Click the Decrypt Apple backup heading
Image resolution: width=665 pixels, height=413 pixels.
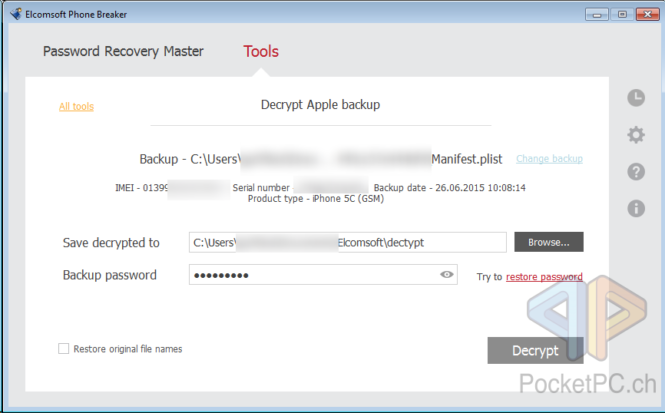320,105
